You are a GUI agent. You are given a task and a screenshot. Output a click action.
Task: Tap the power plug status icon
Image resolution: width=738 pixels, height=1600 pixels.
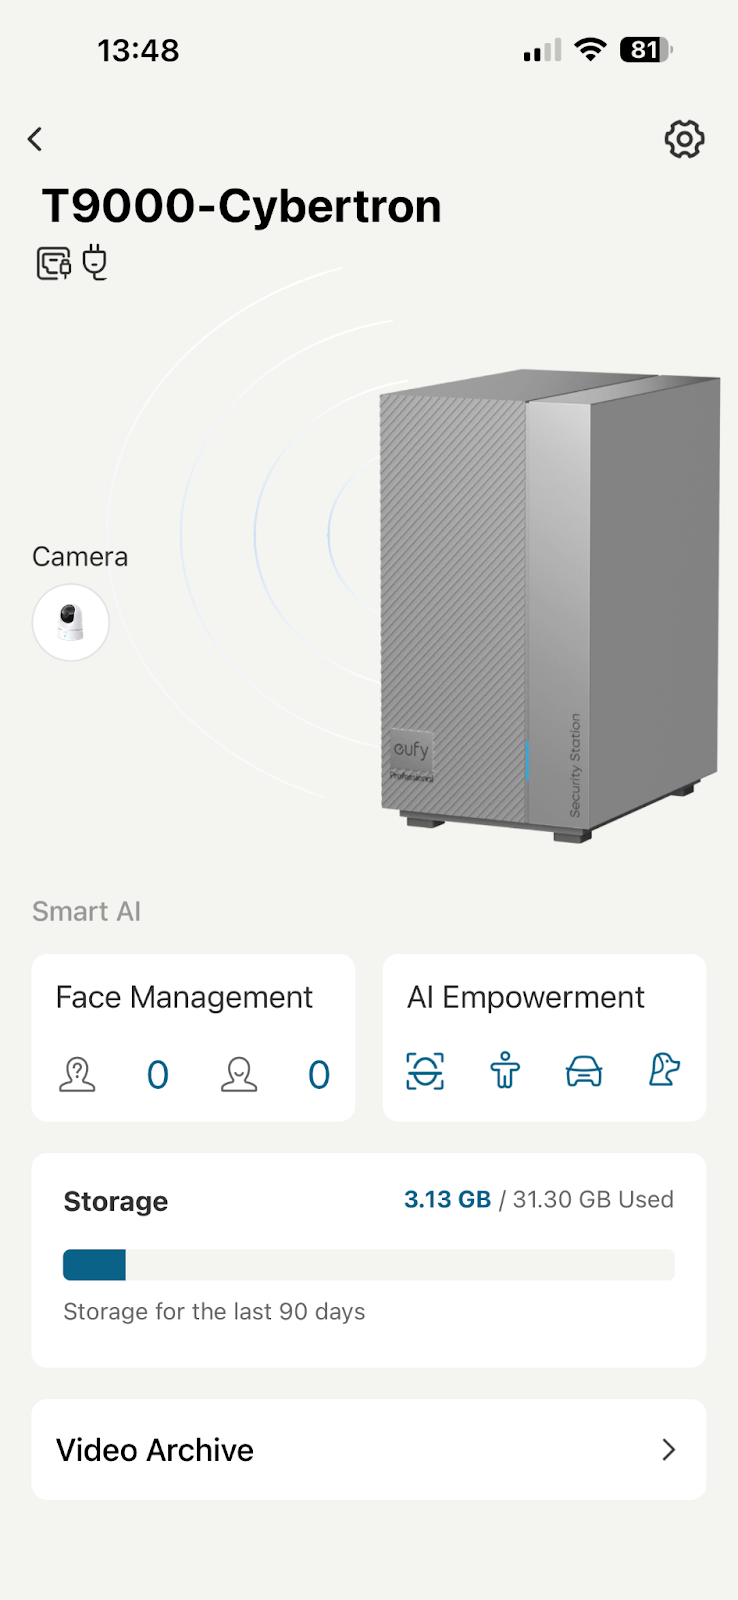point(95,262)
